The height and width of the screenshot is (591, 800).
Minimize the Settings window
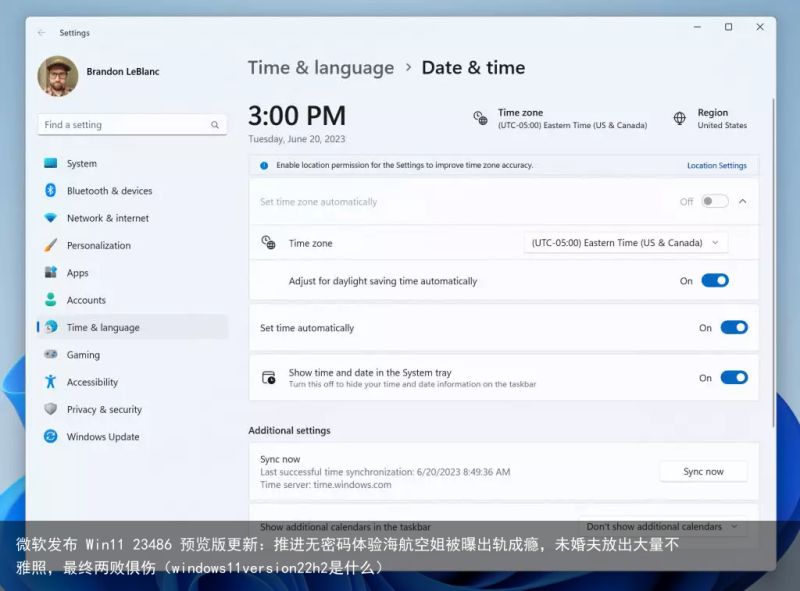[x=697, y=27]
